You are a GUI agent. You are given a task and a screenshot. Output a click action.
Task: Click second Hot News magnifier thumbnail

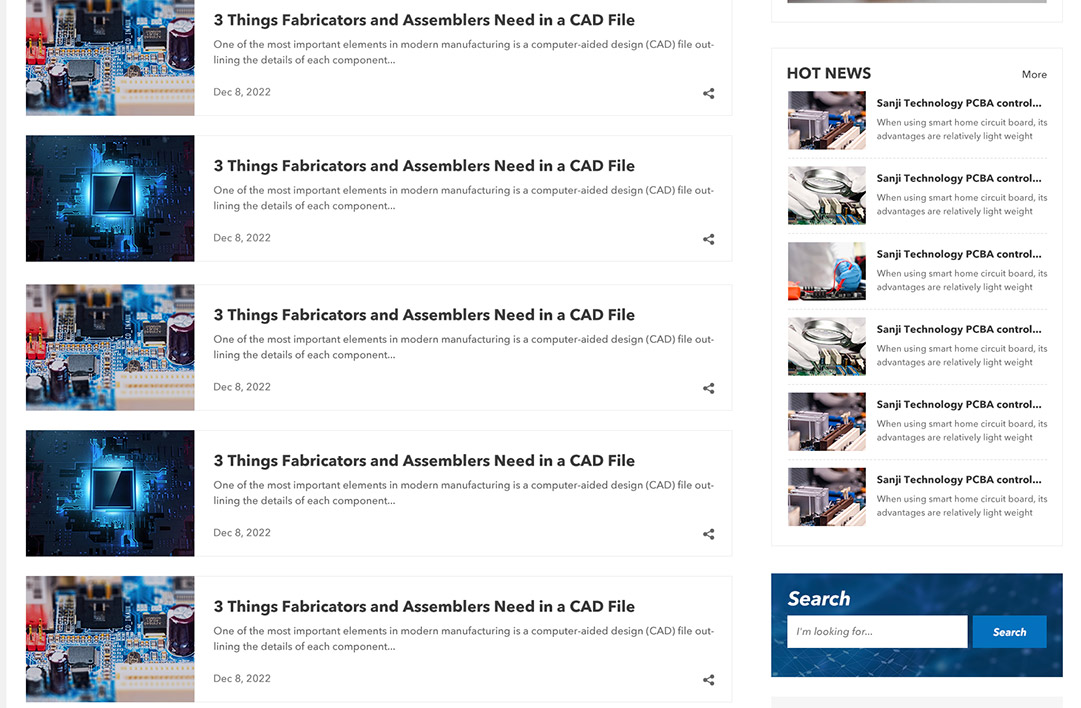coord(826,195)
